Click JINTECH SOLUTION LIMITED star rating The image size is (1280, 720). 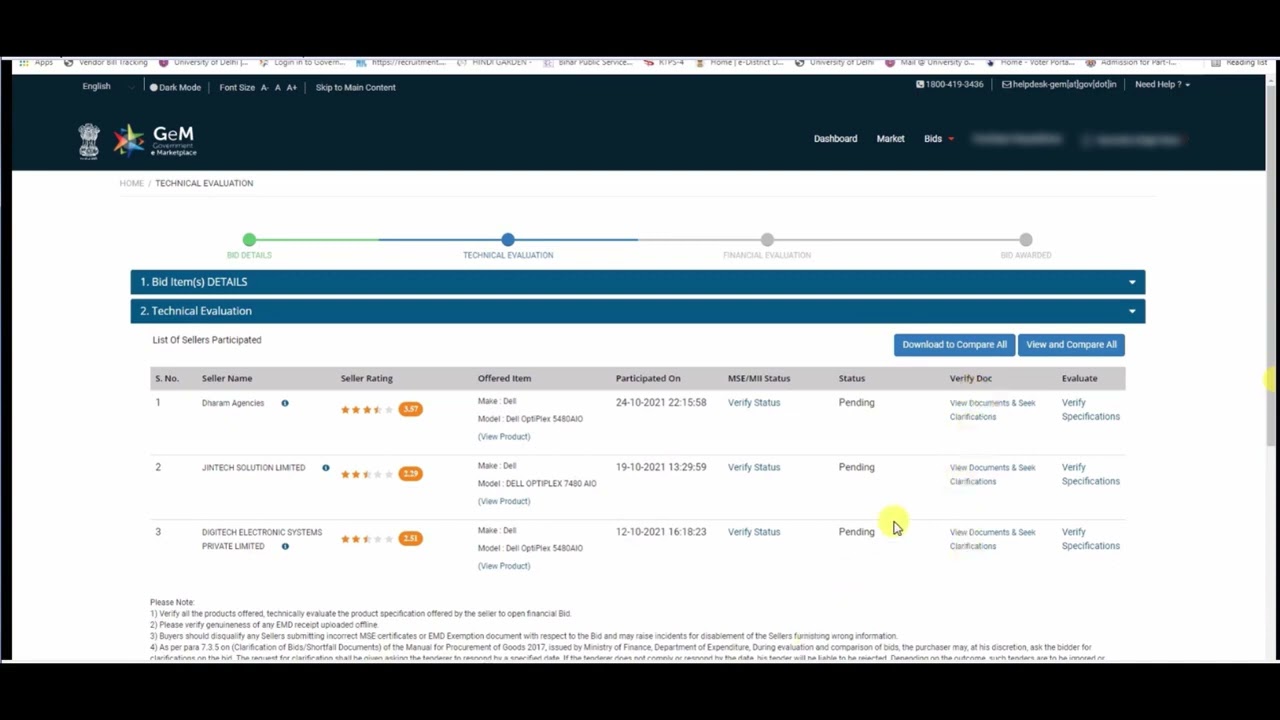point(368,474)
